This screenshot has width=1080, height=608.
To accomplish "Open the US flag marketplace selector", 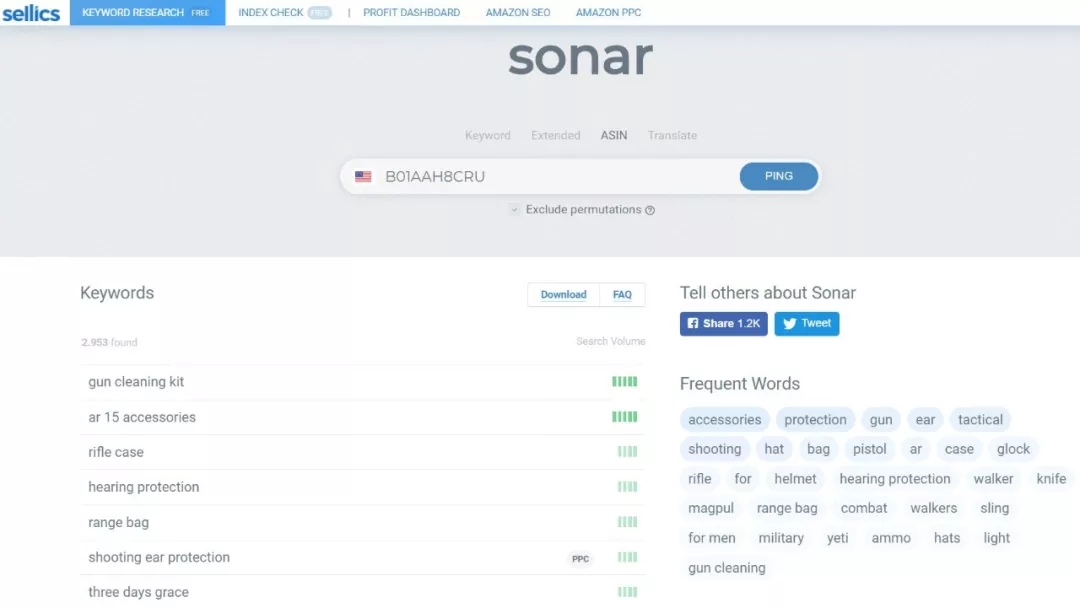I will point(363,177).
